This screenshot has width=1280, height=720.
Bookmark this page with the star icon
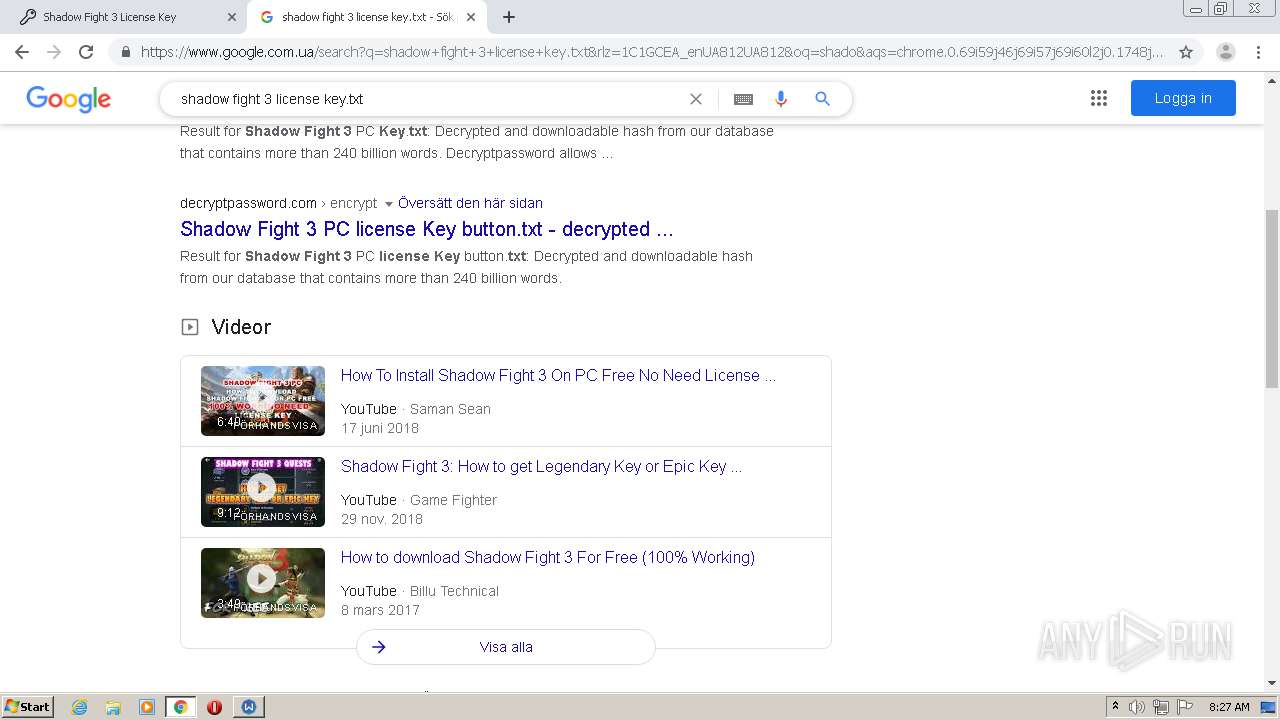1186,52
